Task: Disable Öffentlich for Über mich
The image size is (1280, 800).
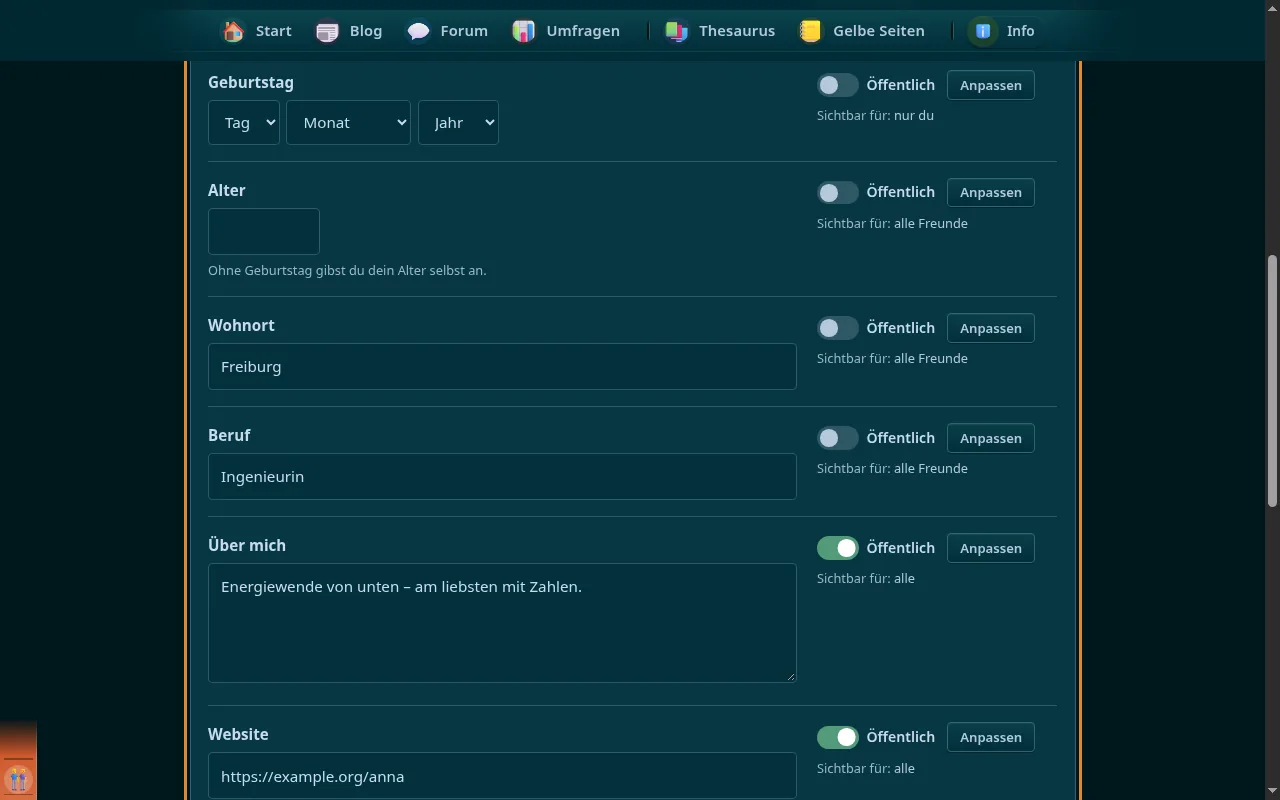Action: [x=838, y=548]
